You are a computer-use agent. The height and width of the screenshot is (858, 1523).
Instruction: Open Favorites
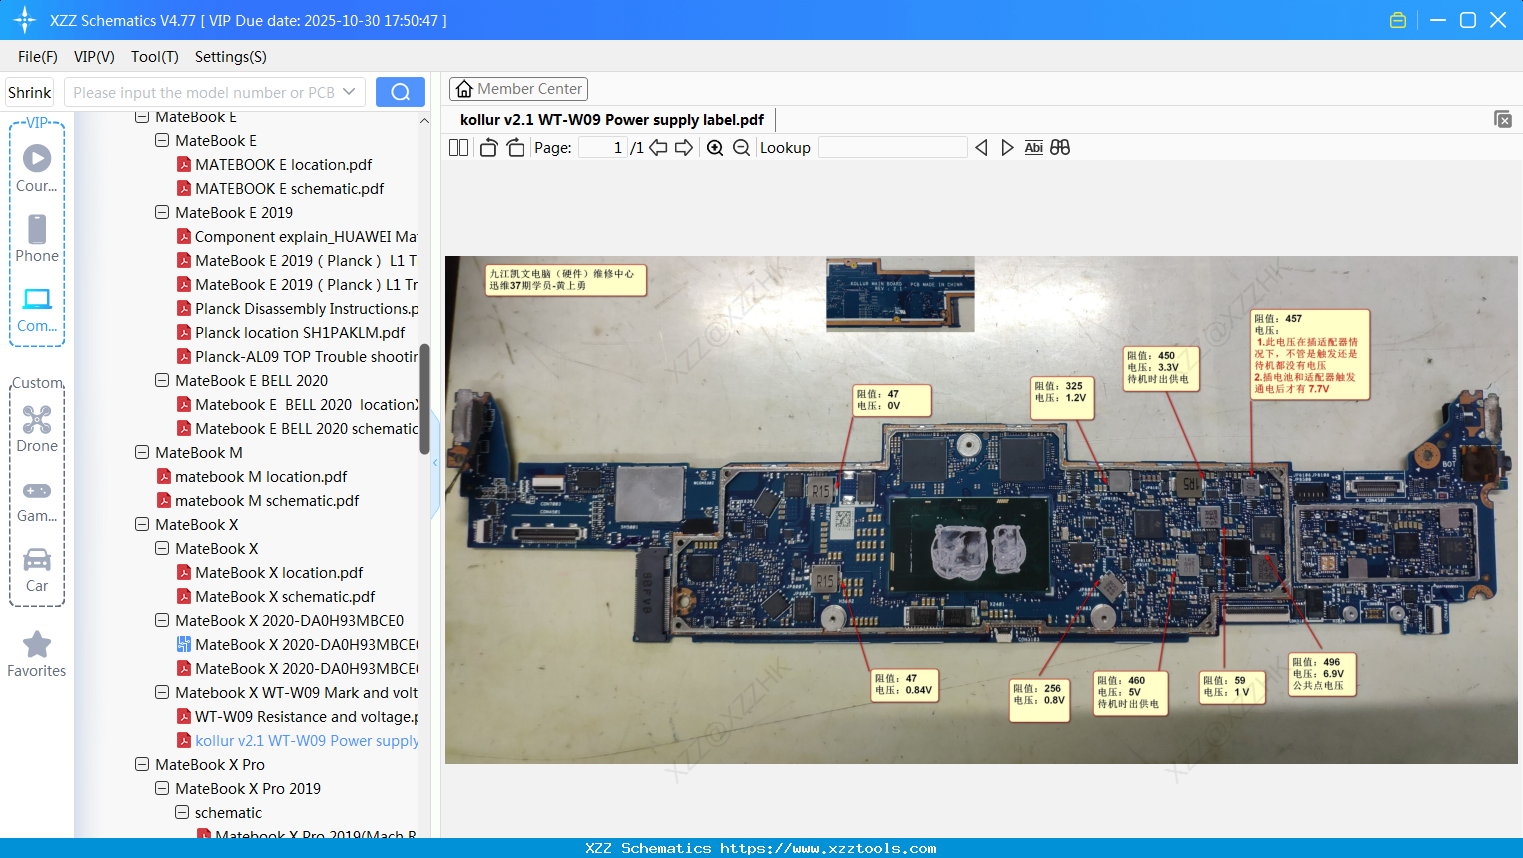(37, 654)
